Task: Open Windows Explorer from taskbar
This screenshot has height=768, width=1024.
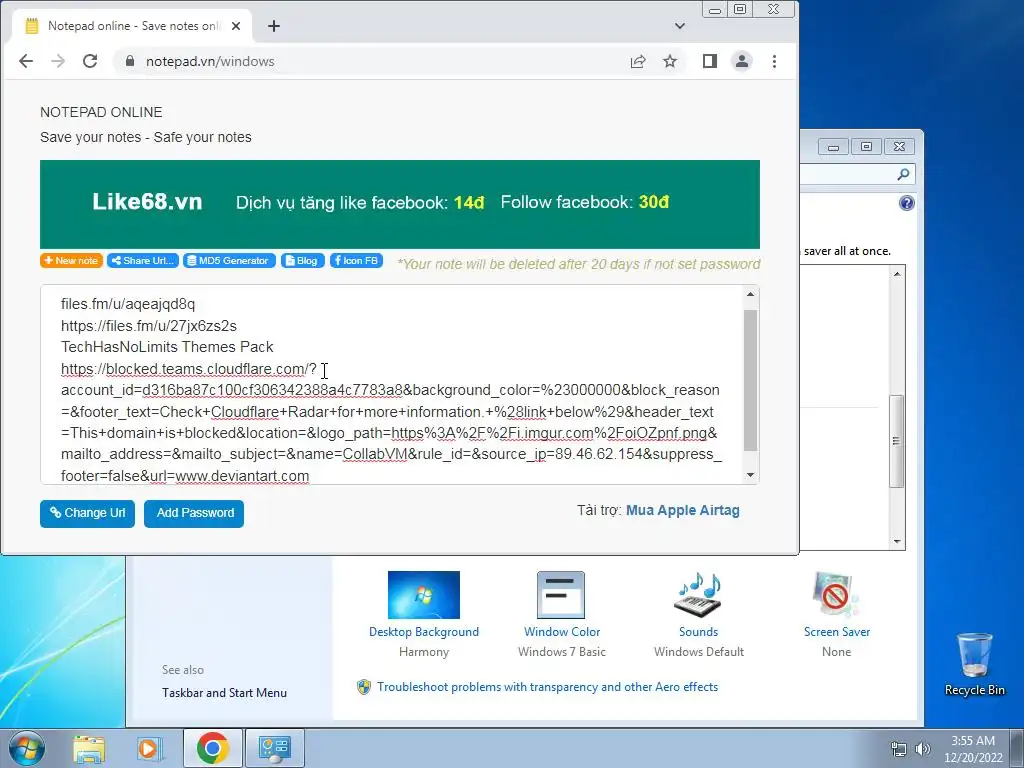Action: pyautogui.click(x=88, y=748)
